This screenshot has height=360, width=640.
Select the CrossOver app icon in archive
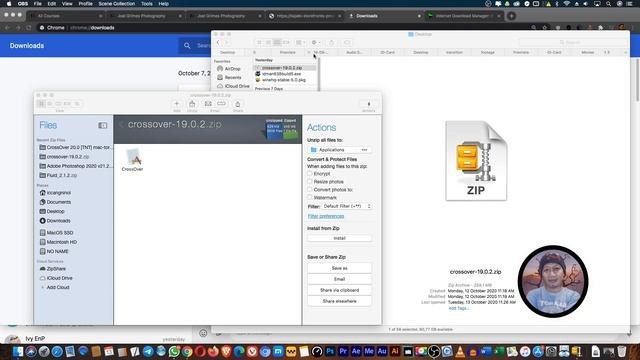pos(132,159)
